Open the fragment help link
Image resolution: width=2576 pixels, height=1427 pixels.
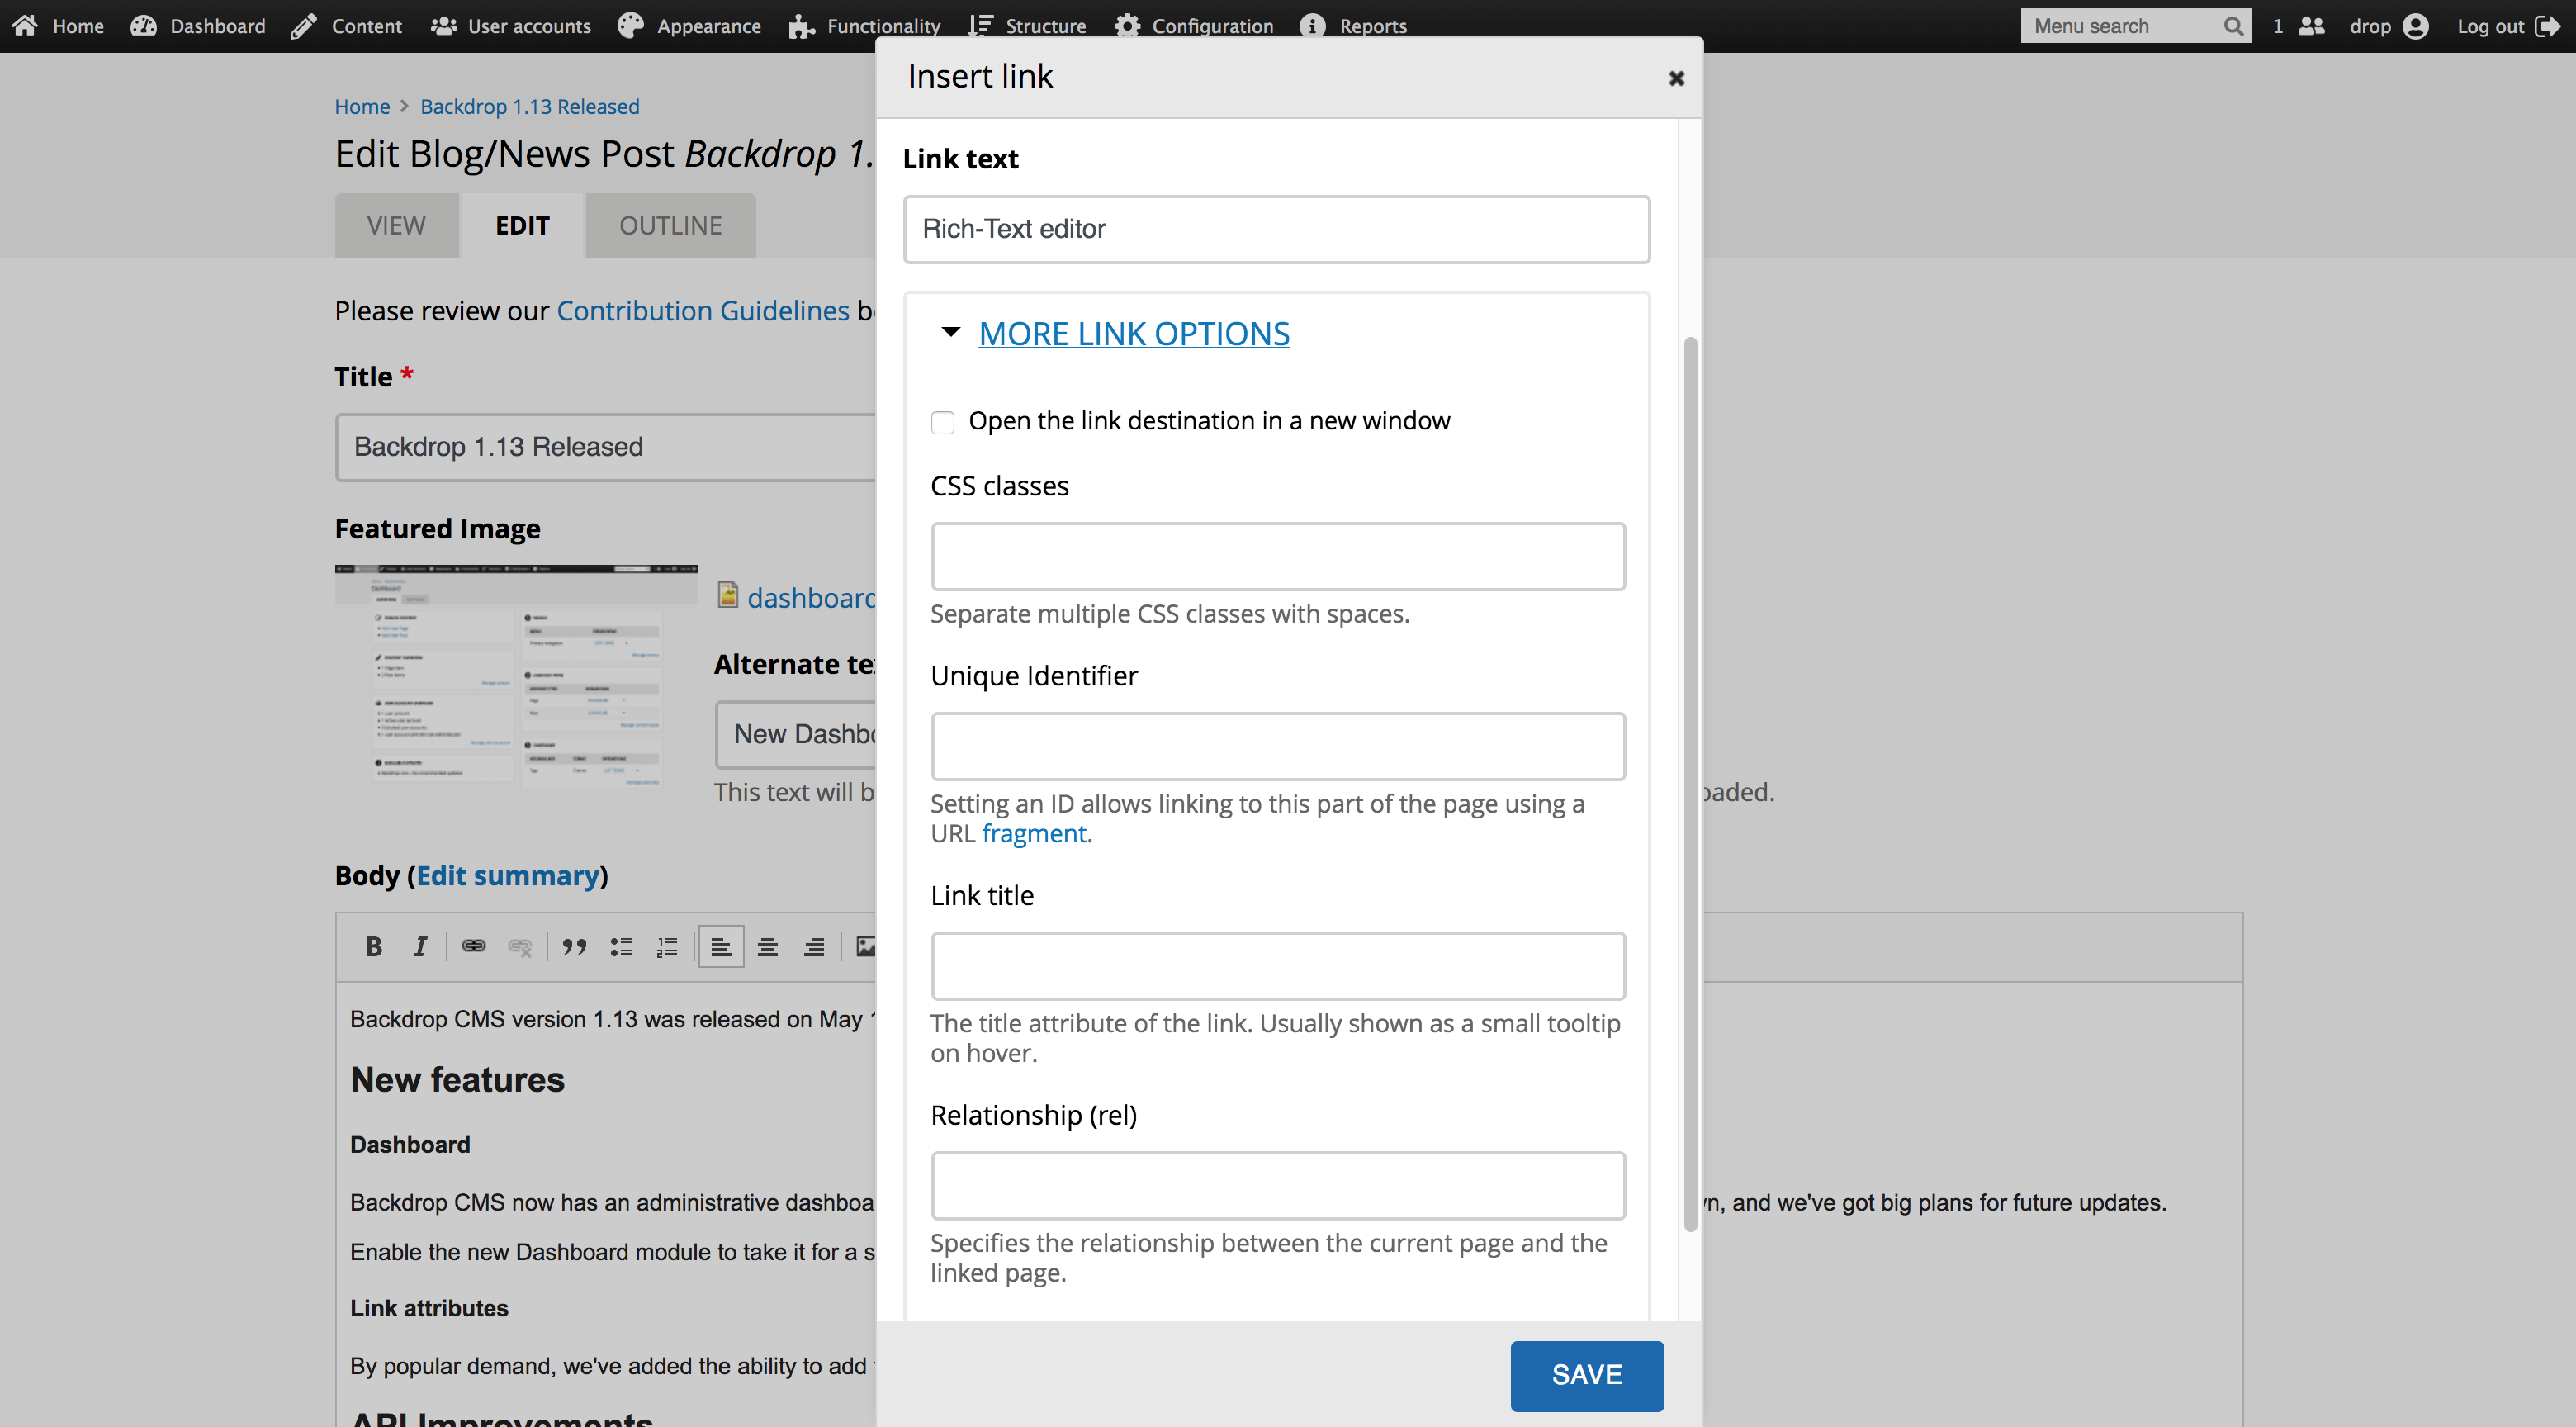[1033, 833]
